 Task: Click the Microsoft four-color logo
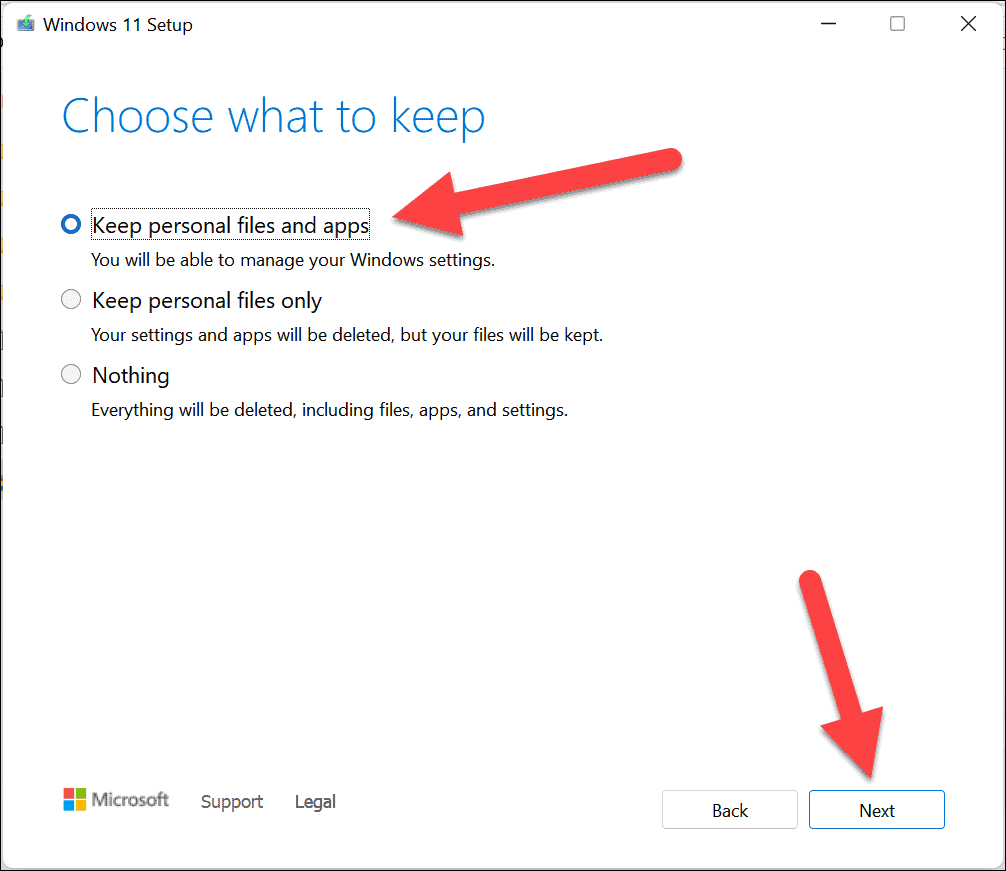(74, 799)
